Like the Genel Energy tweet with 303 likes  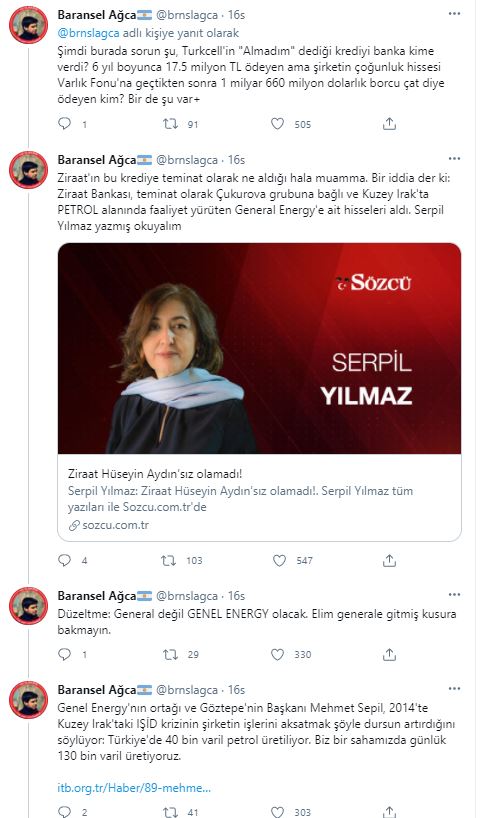coord(278,812)
